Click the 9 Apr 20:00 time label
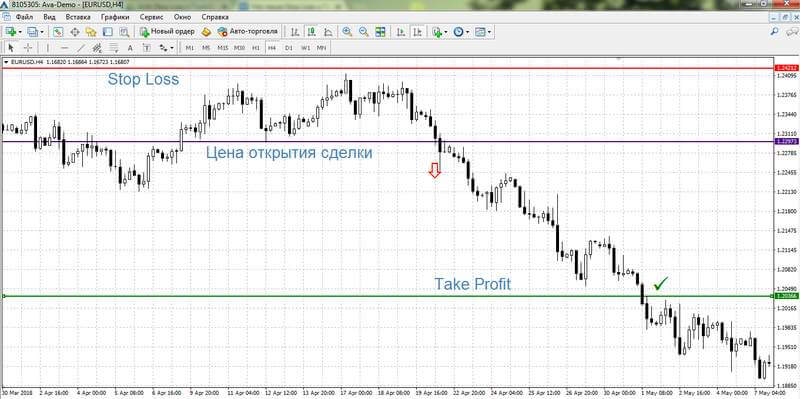Viewport: 800px width, 399px height. 204,394
